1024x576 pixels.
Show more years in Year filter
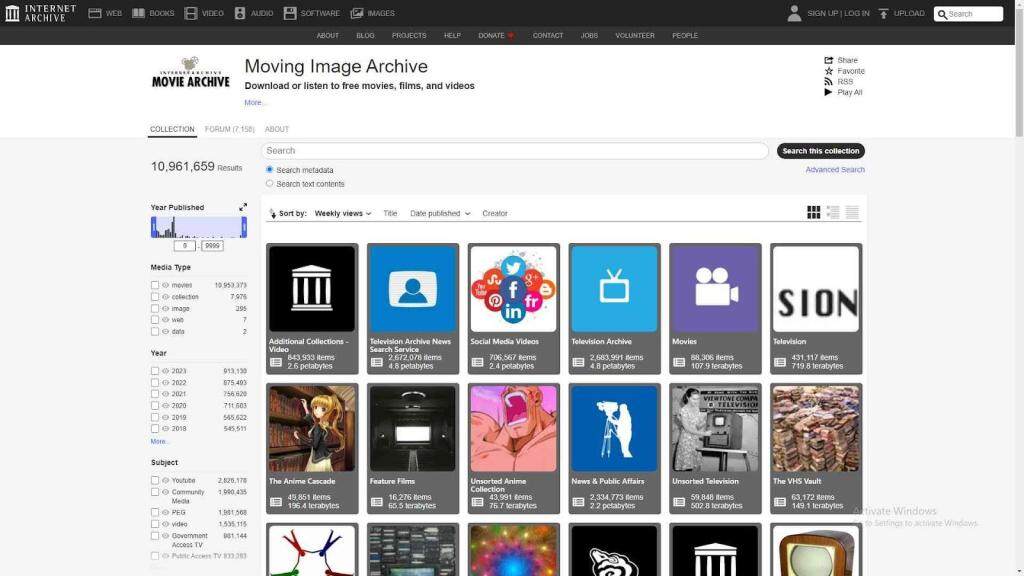coord(159,441)
